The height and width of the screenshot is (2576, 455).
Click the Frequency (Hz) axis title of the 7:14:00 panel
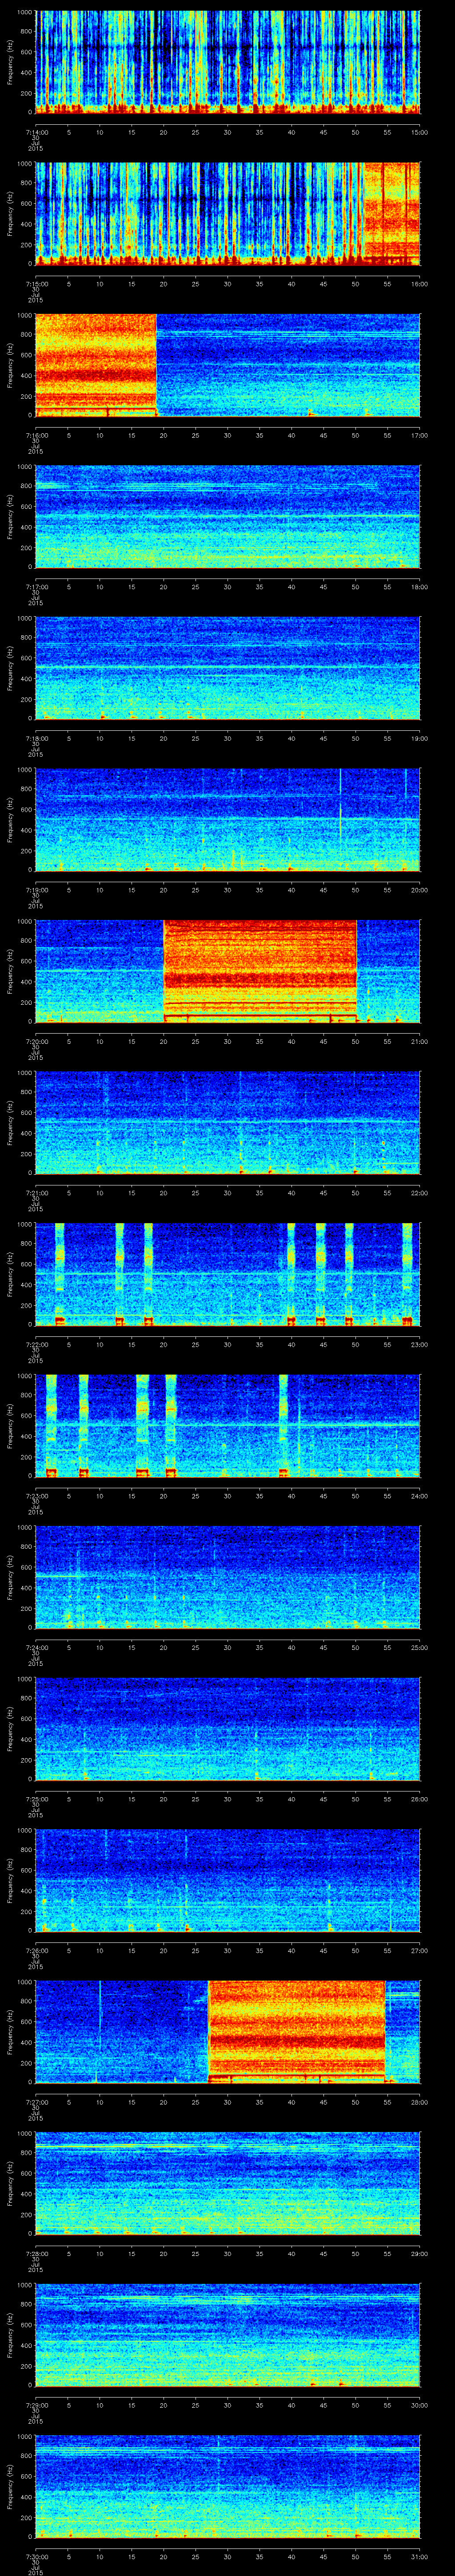(11, 62)
